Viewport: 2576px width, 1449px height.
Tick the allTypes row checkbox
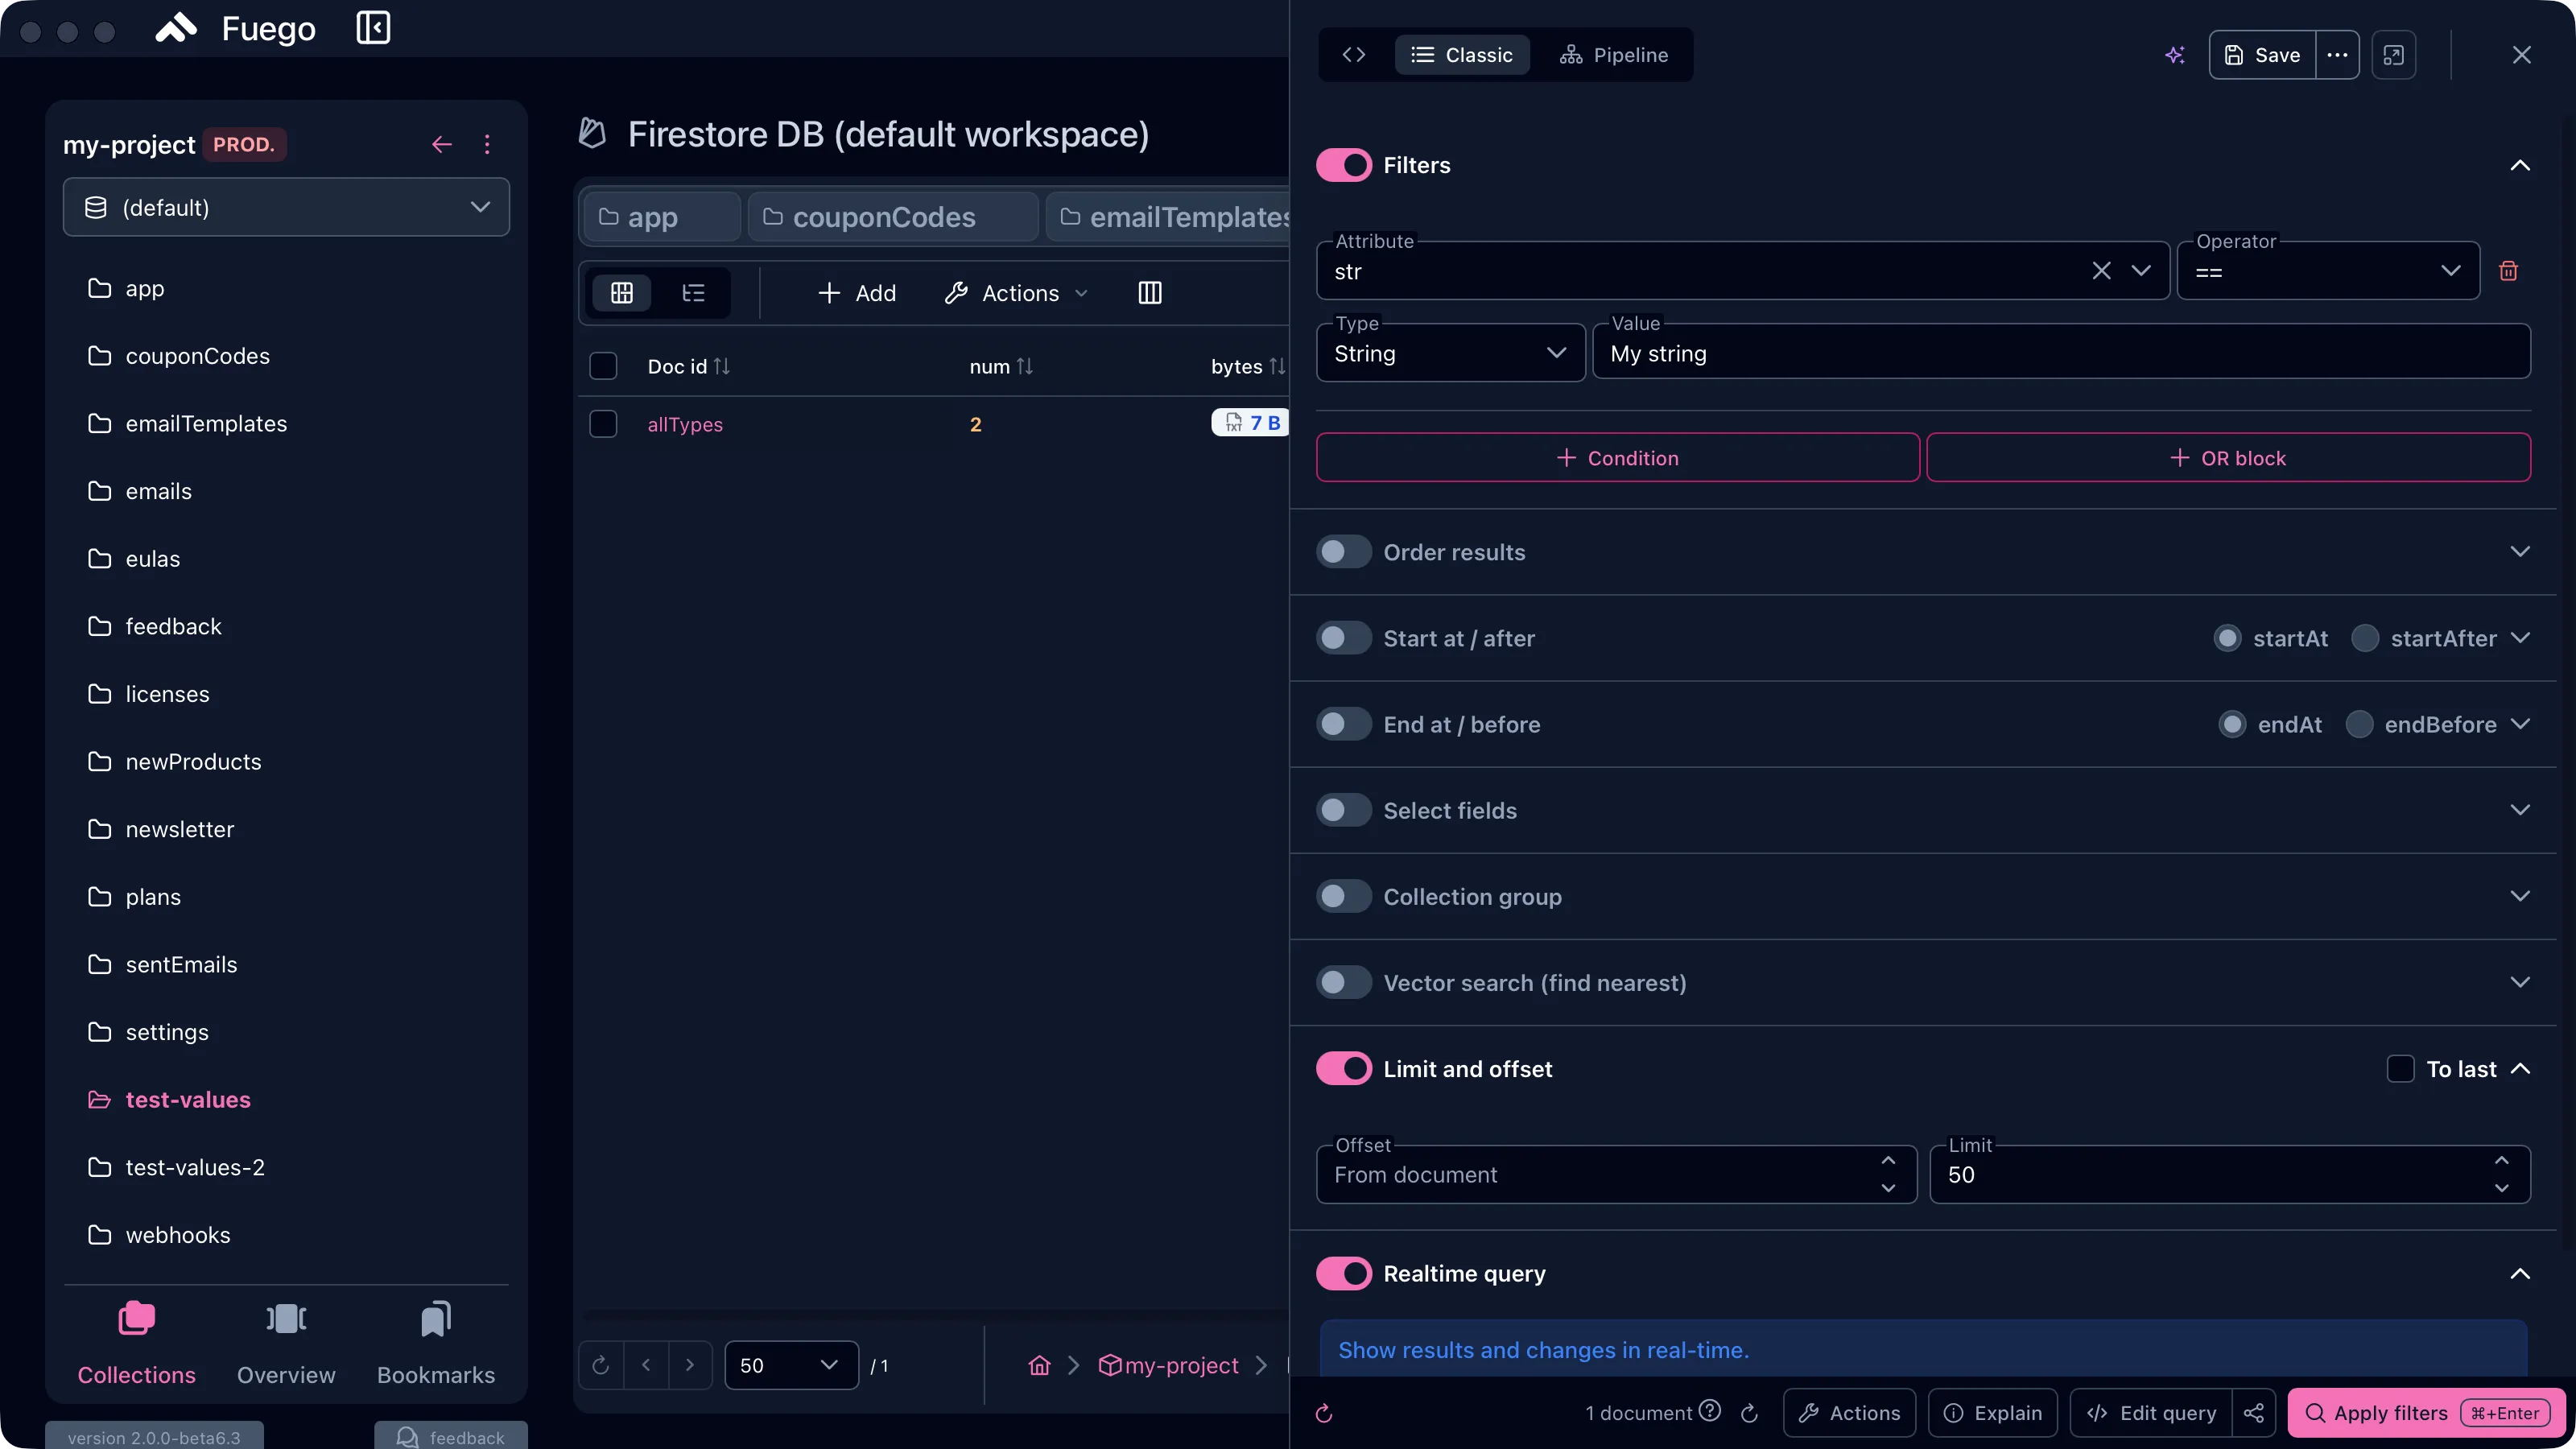coord(603,424)
